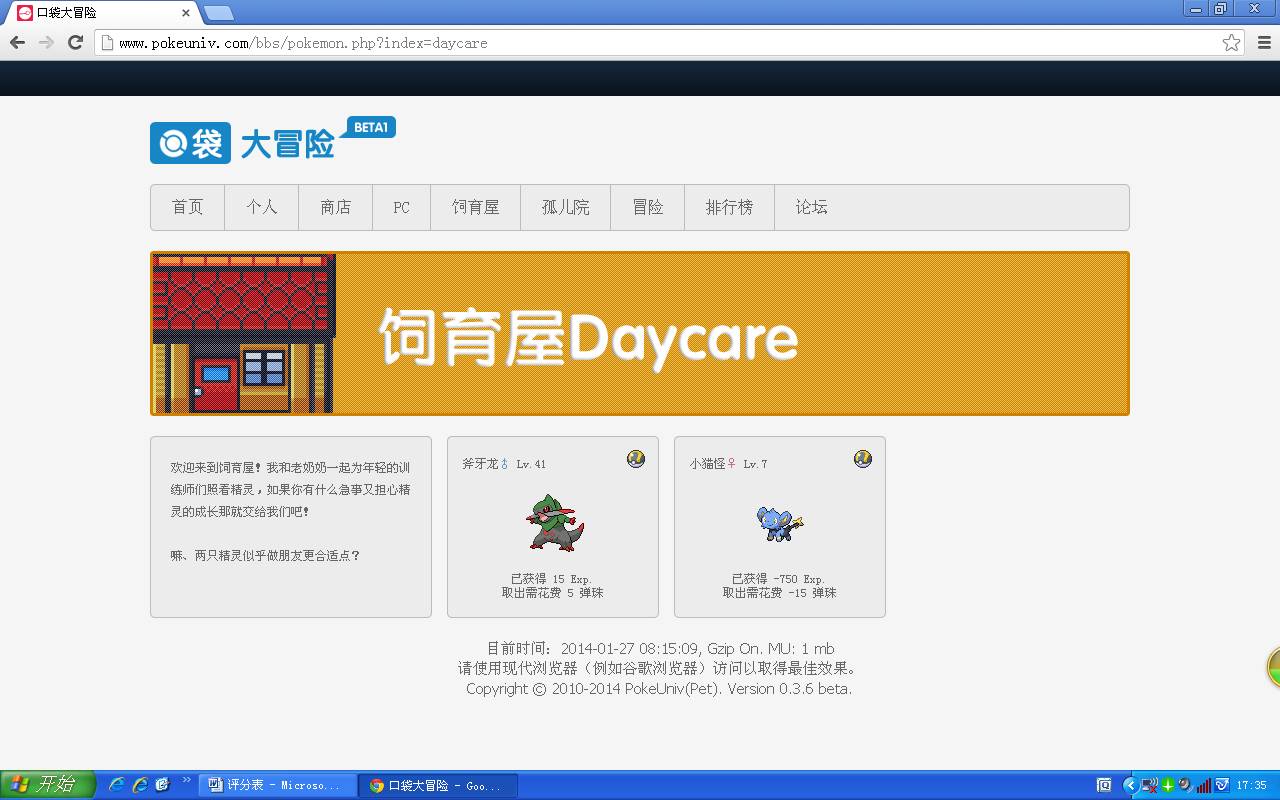The height and width of the screenshot is (800, 1280).
Task: Bookmark this page with the star icon
Action: pos(1231,42)
